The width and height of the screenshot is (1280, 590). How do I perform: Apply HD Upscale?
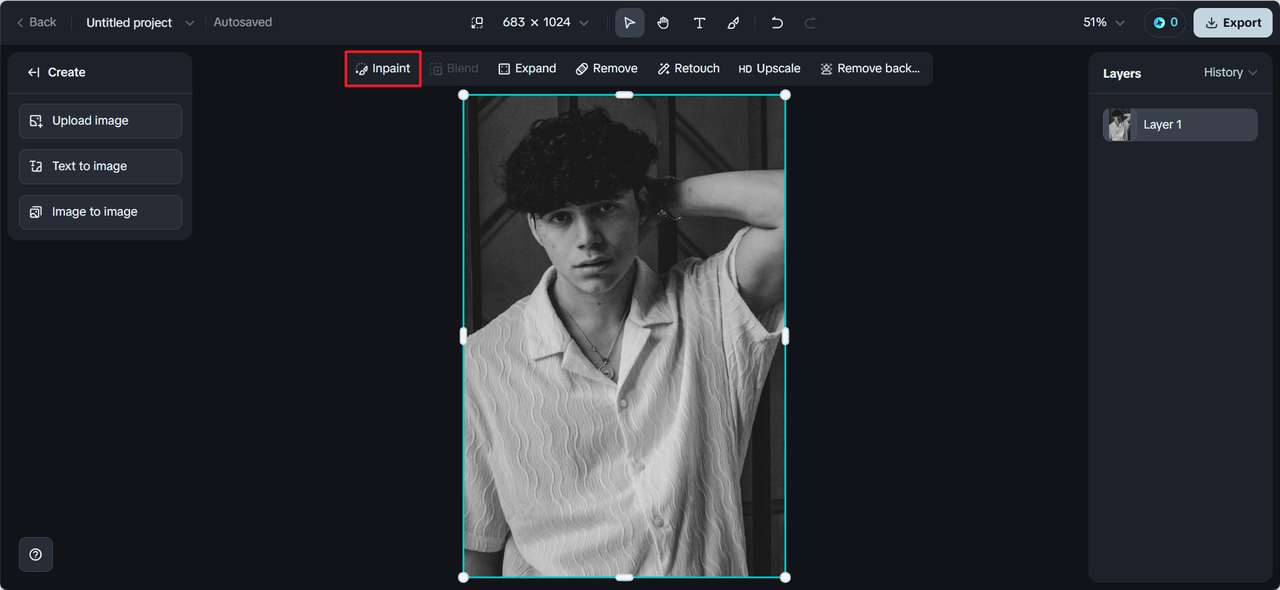[x=769, y=69]
